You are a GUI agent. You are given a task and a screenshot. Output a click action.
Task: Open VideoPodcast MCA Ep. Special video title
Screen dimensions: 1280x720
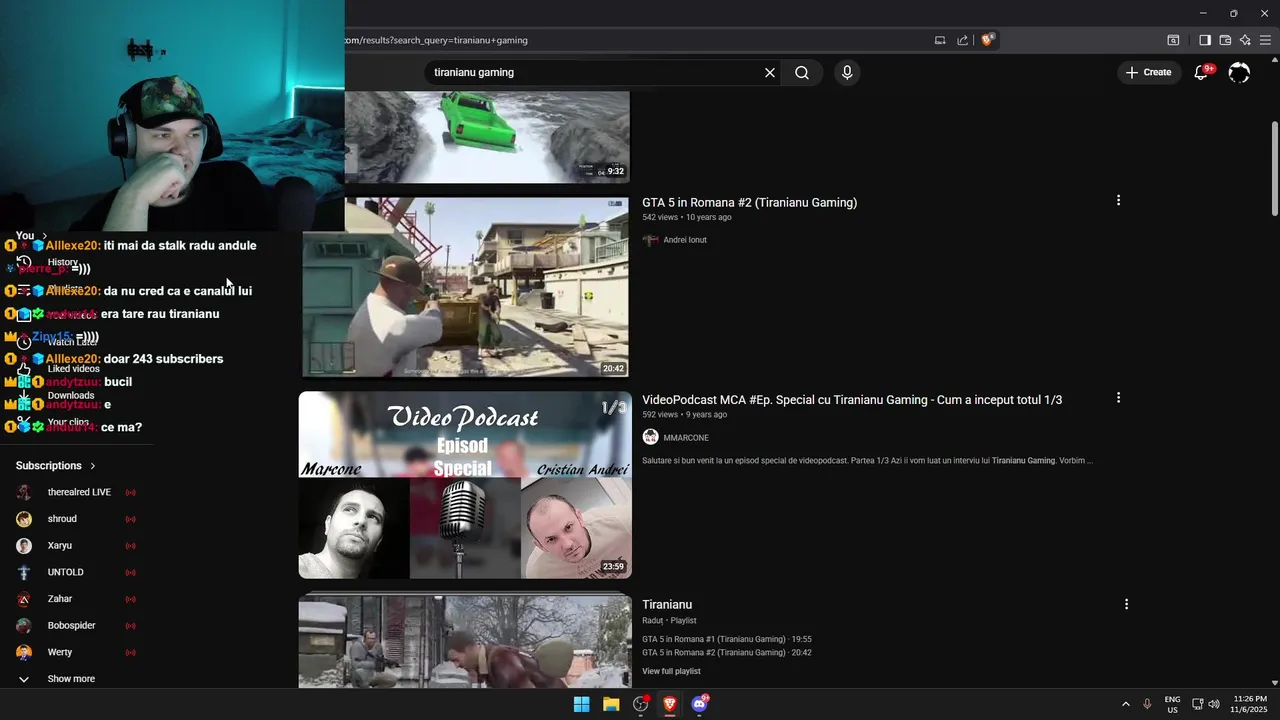click(852, 400)
